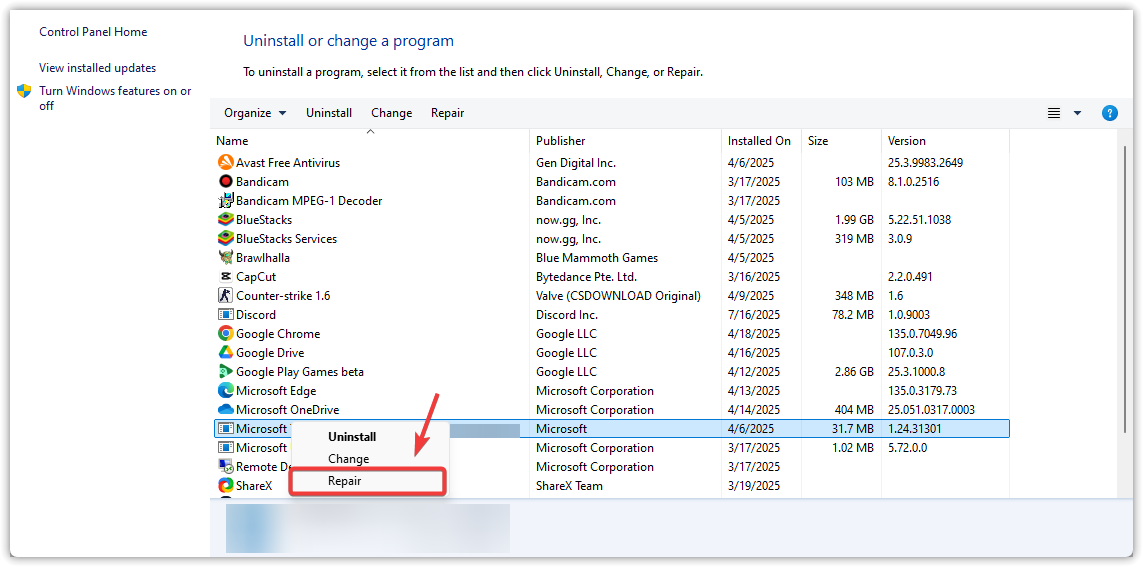Click the ShareX icon
The image size is (1143, 567).
[225, 485]
